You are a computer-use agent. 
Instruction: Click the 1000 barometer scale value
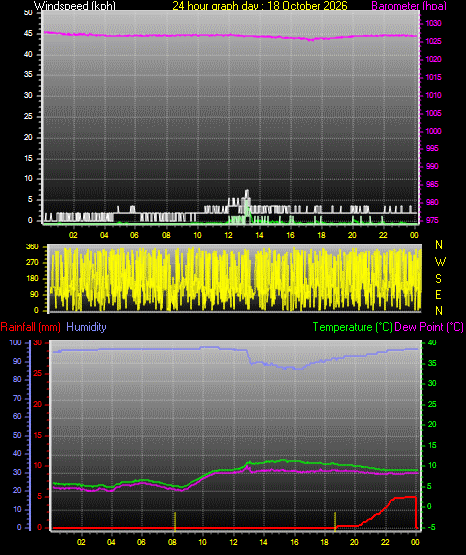click(x=433, y=131)
